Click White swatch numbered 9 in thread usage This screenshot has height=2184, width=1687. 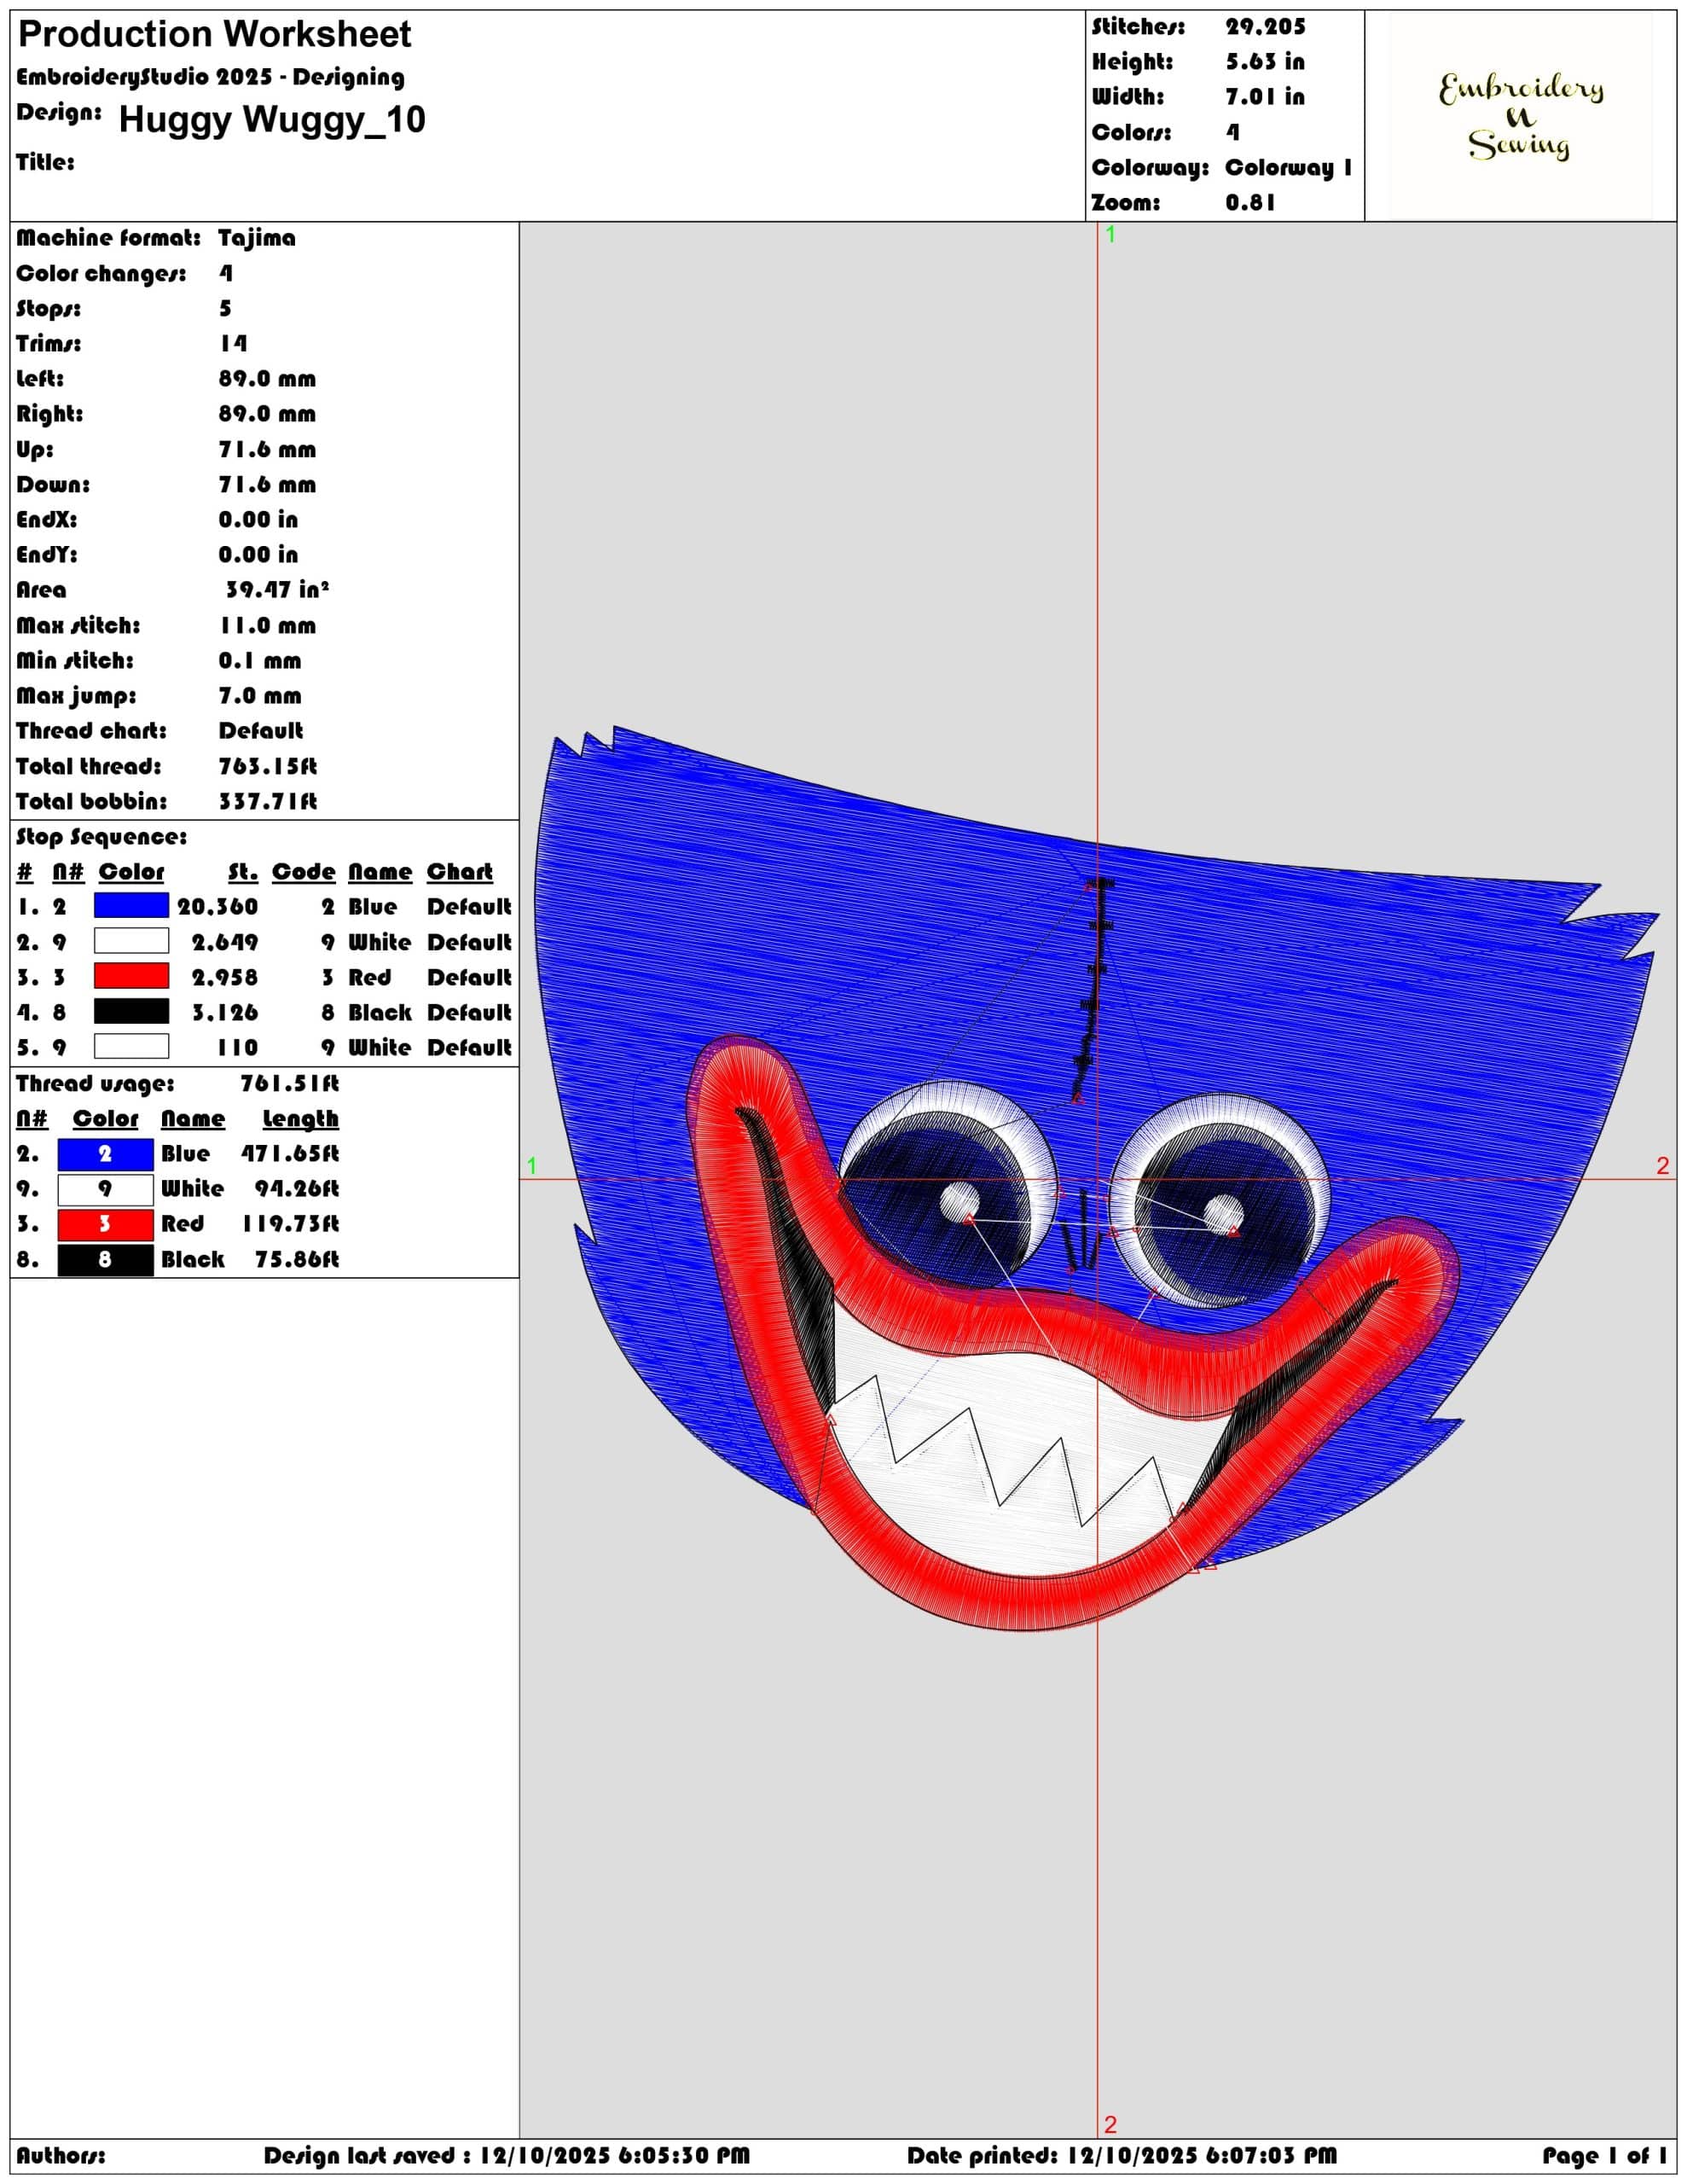[106, 1189]
